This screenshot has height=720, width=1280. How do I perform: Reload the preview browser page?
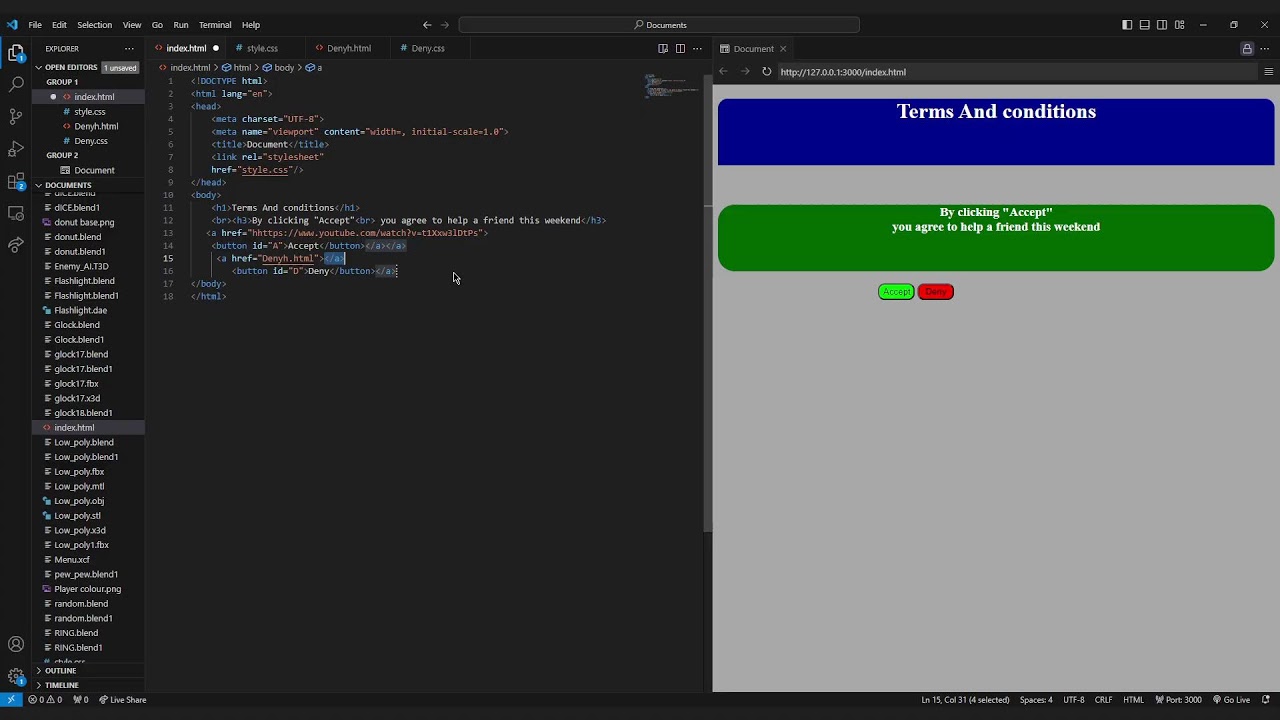pos(767,72)
